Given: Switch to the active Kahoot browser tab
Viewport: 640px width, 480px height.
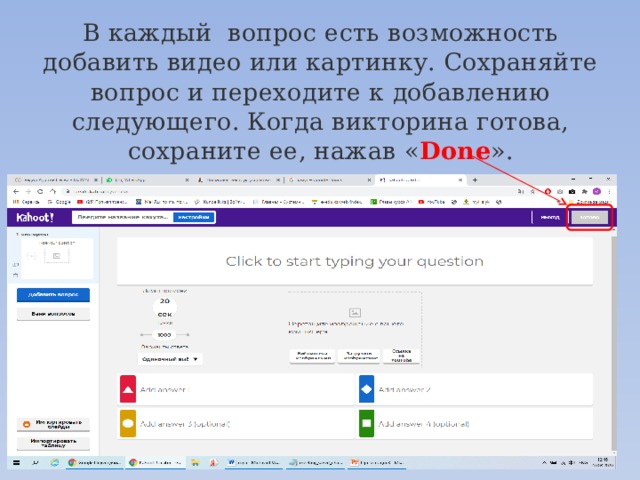Looking at the screenshot, I should click(420, 180).
